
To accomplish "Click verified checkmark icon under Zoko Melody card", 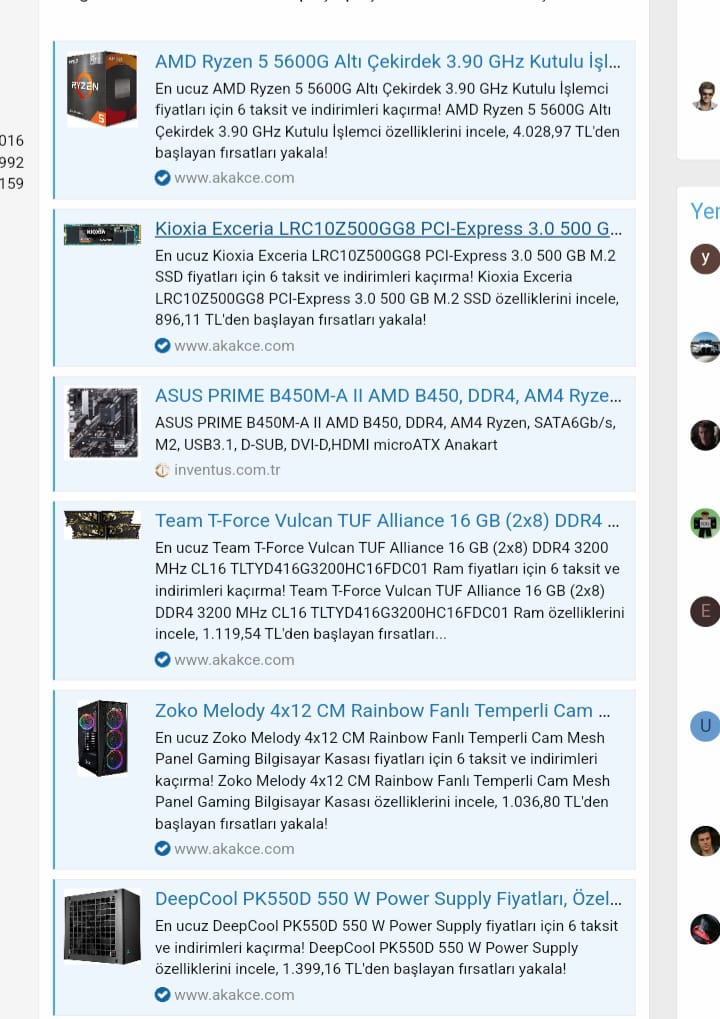I will pyautogui.click(x=162, y=849).
